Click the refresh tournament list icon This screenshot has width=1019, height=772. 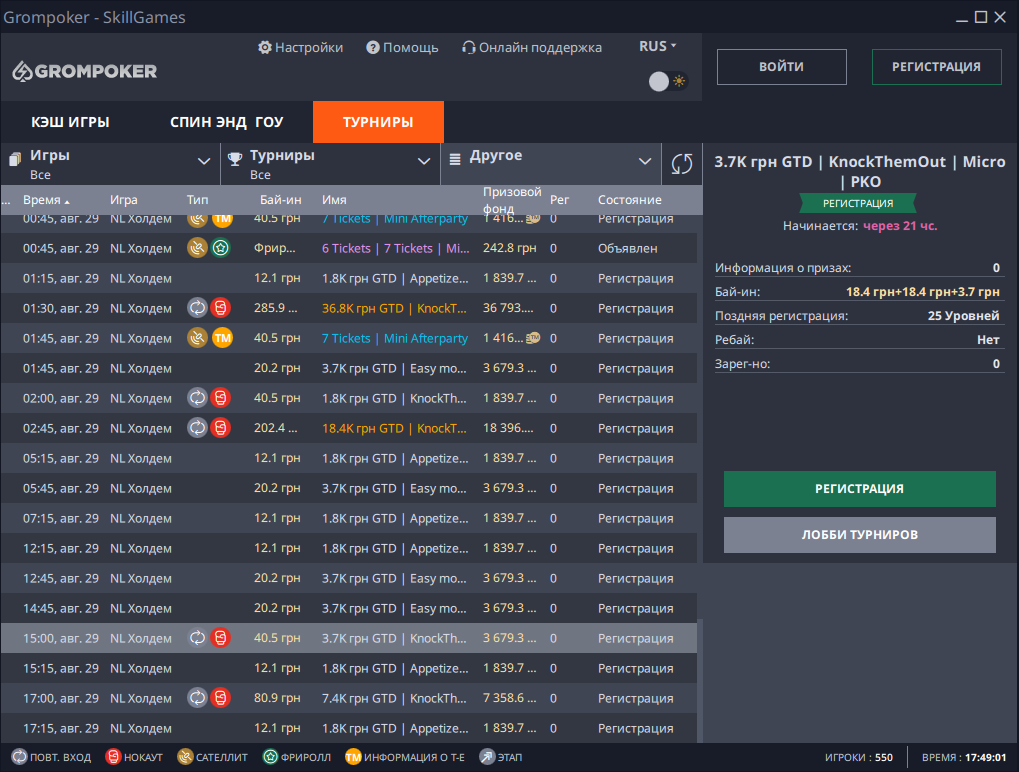[682, 164]
